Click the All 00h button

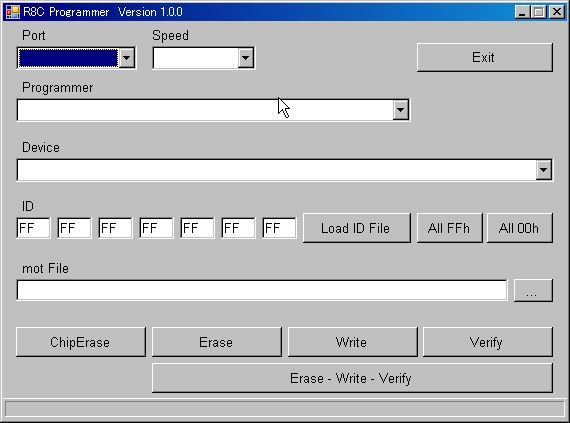tap(519, 228)
